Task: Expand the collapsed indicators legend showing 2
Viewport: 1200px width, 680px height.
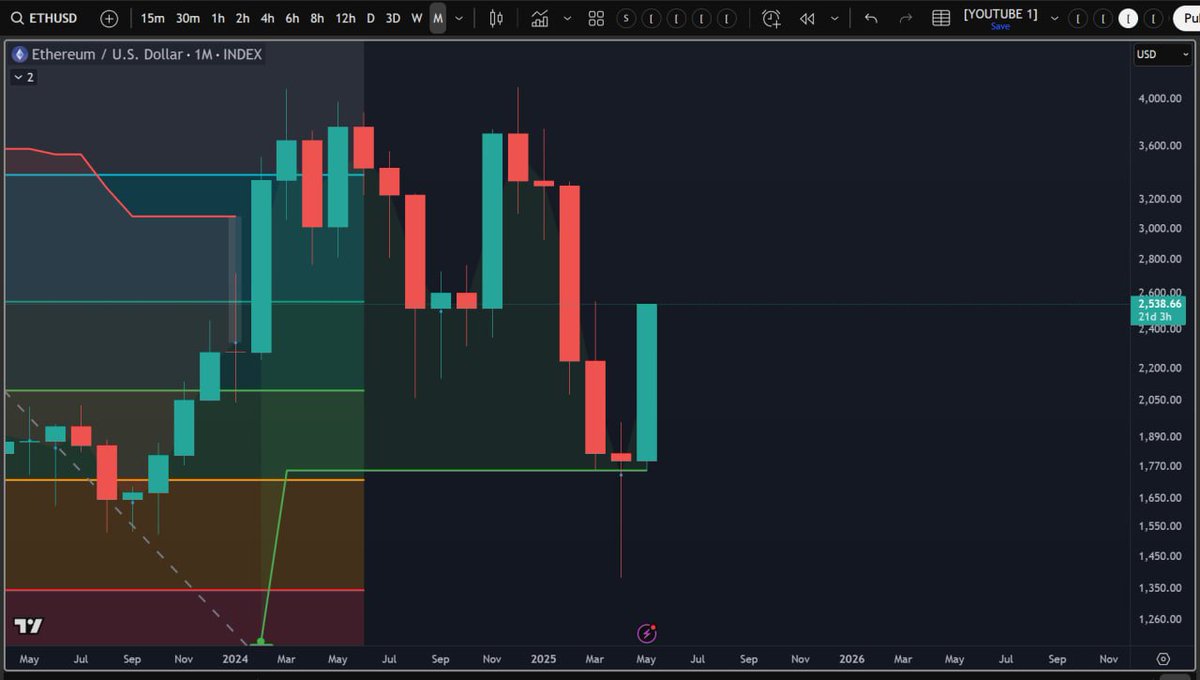Action: [x=23, y=77]
